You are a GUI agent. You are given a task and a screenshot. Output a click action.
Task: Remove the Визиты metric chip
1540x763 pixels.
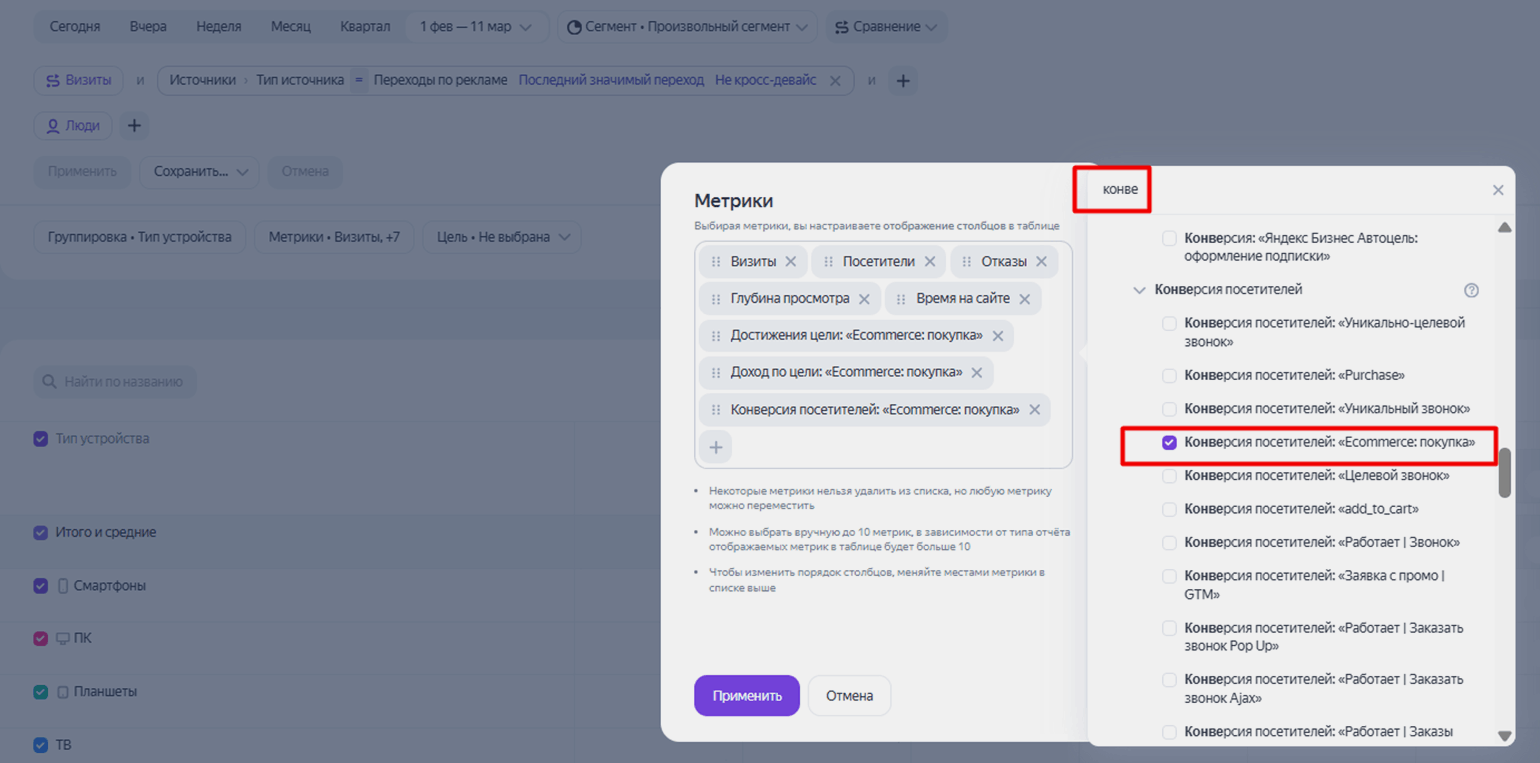click(x=790, y=262)
